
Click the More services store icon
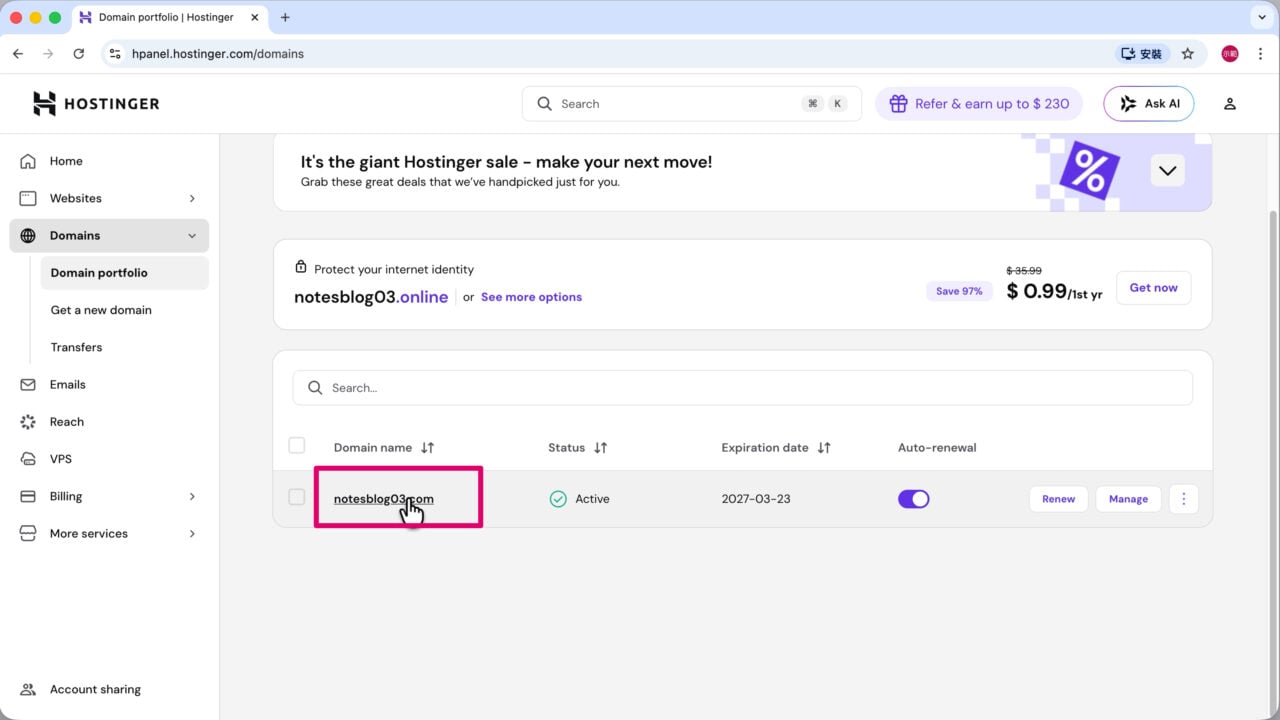point(28,534)
